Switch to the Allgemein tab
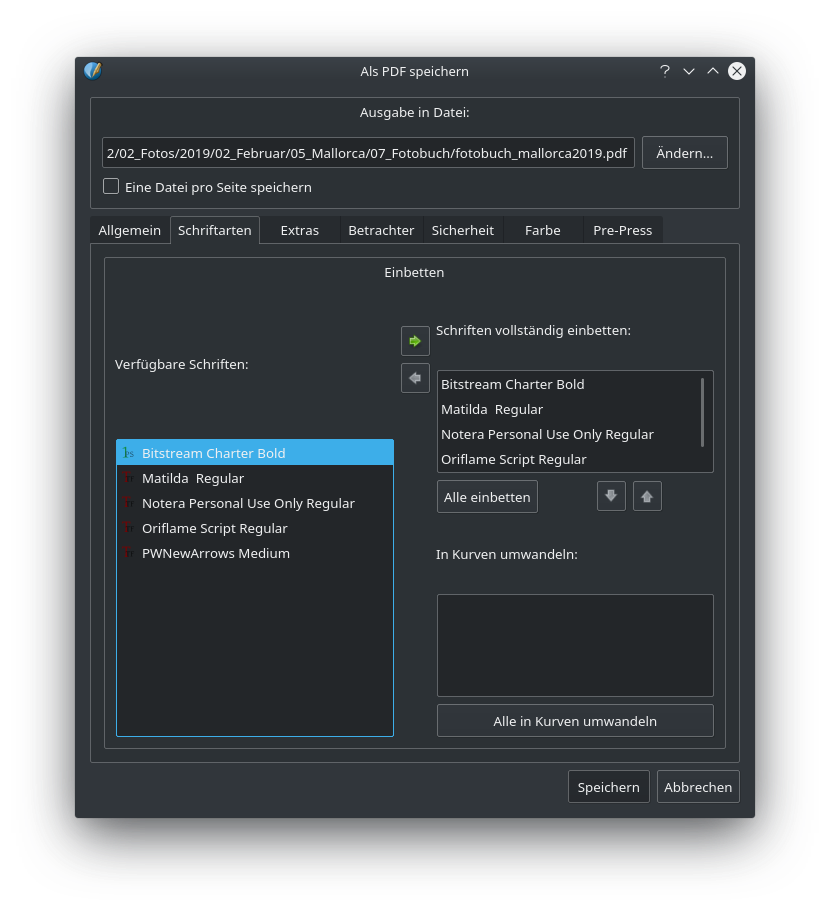 (129, 230)
